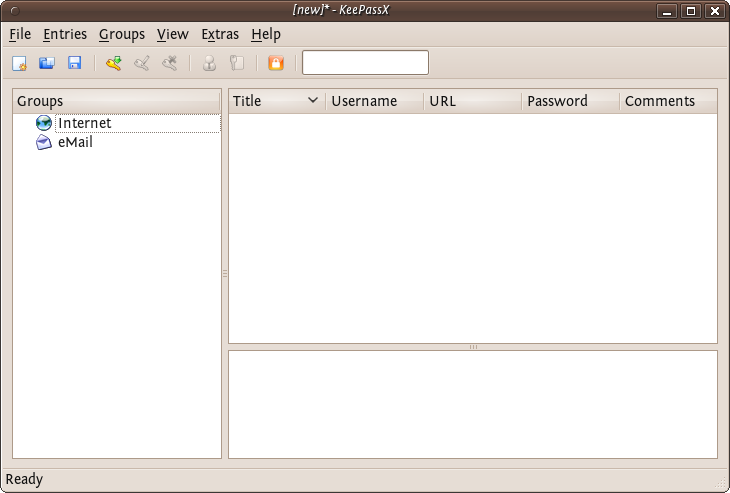Open the Extras menu
Image resolution: width=730 pixels, height=493 pixels.
[x=220, y=34]
